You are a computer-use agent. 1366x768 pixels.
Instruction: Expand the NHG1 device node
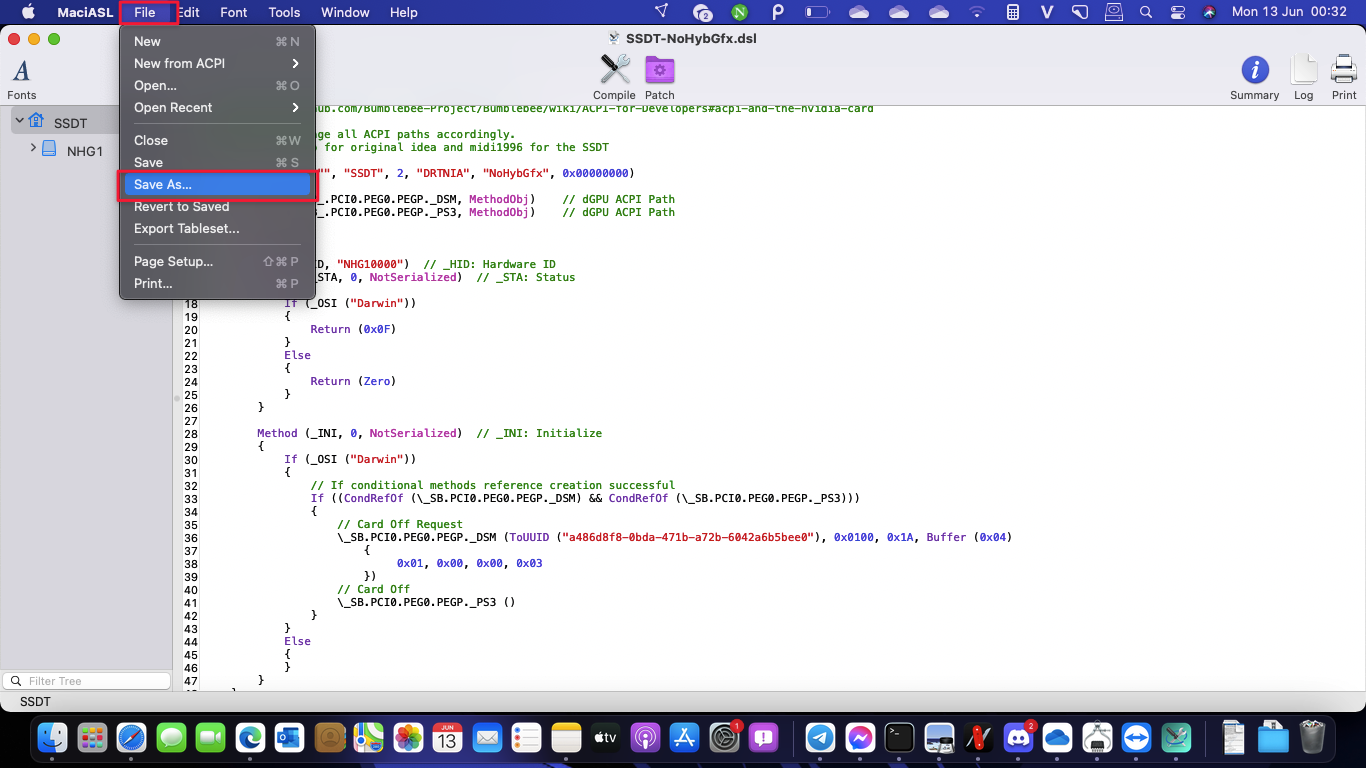coord(33,148)
